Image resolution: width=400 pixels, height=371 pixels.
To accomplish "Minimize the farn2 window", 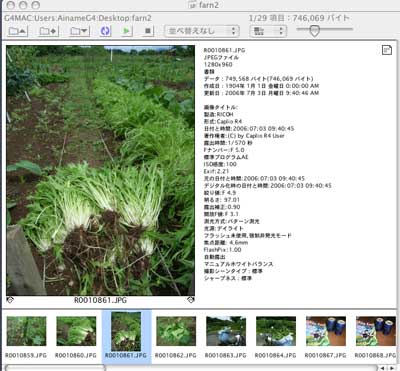I will click(x=23, y=5).
